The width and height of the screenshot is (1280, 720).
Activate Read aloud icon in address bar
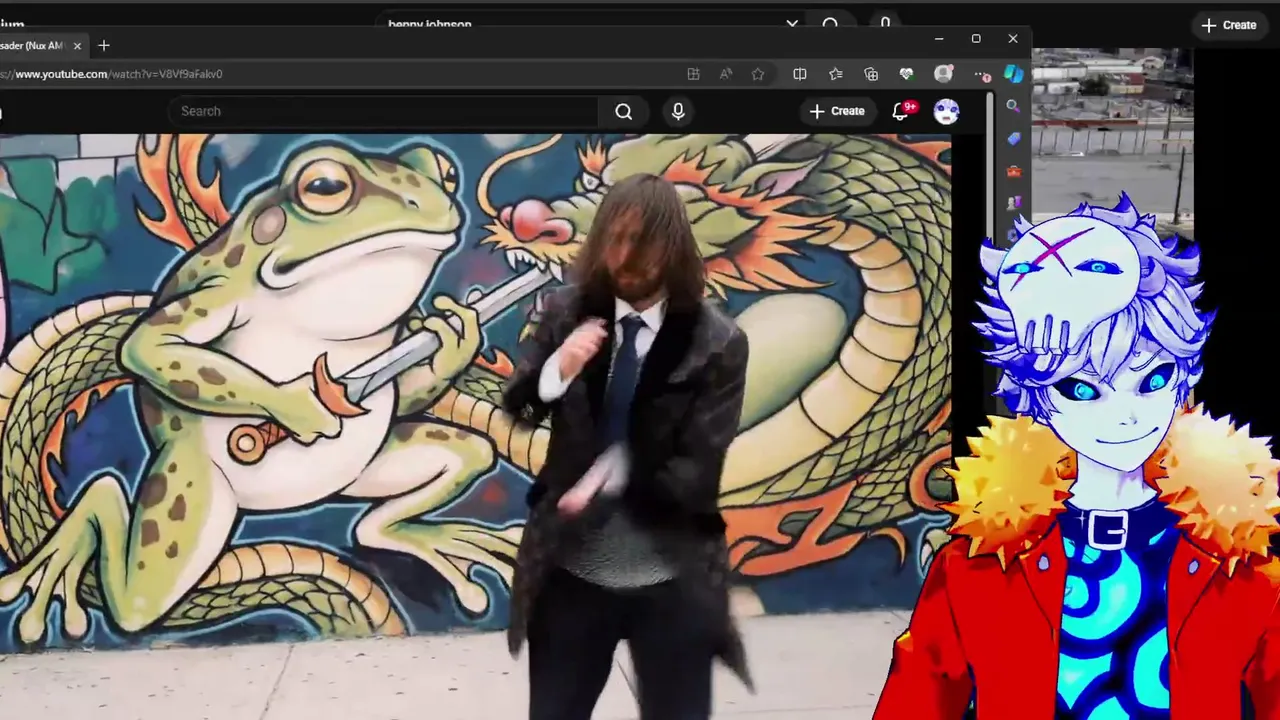[726, 74]
